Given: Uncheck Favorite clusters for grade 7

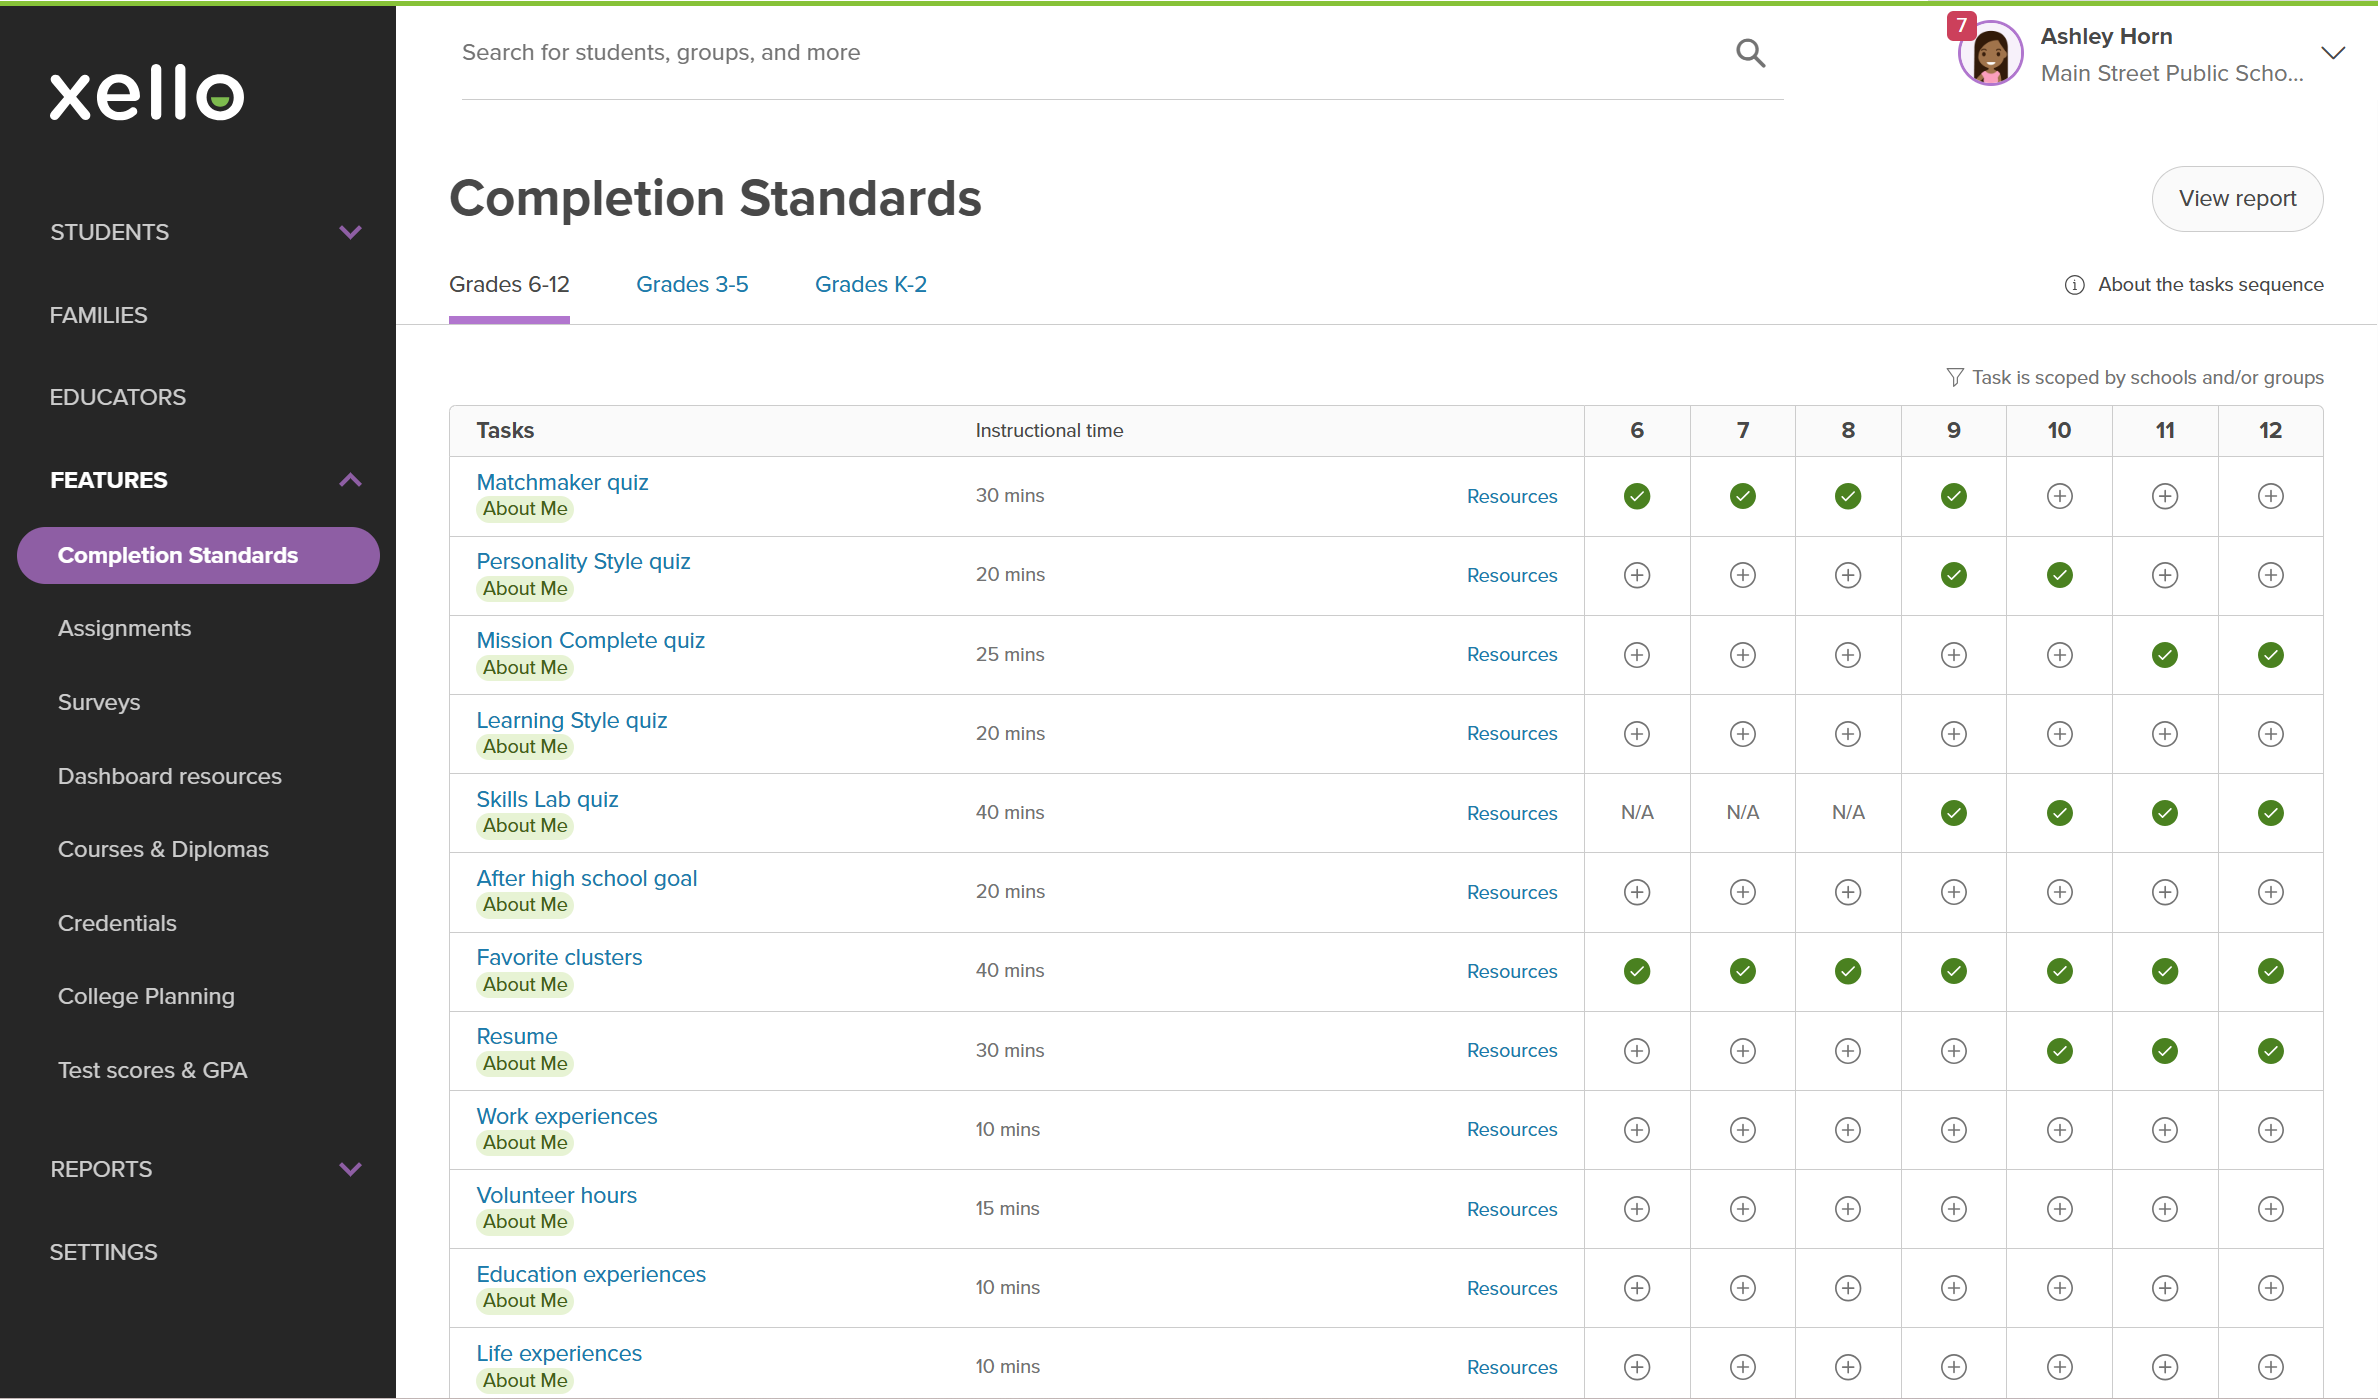Looking at the screenshot, I should 1743,971.
